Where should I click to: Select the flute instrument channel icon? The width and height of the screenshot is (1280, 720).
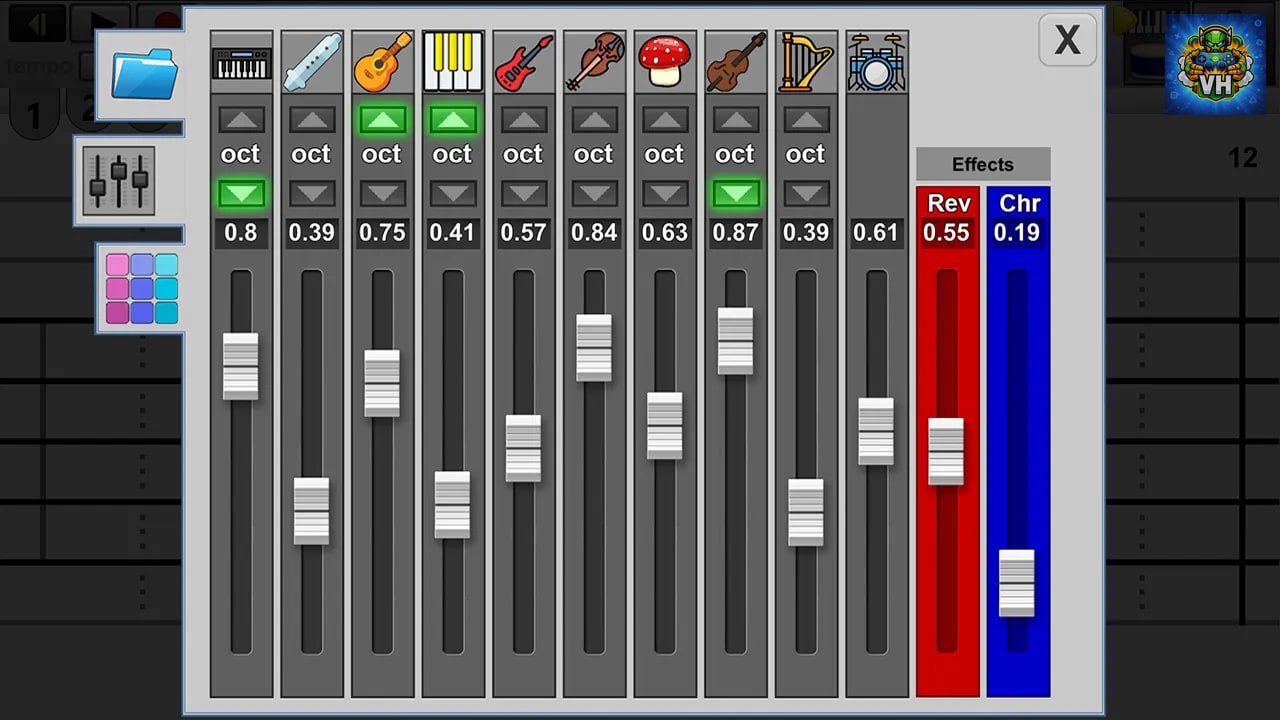pyautogui.click(x=312, y=62)
